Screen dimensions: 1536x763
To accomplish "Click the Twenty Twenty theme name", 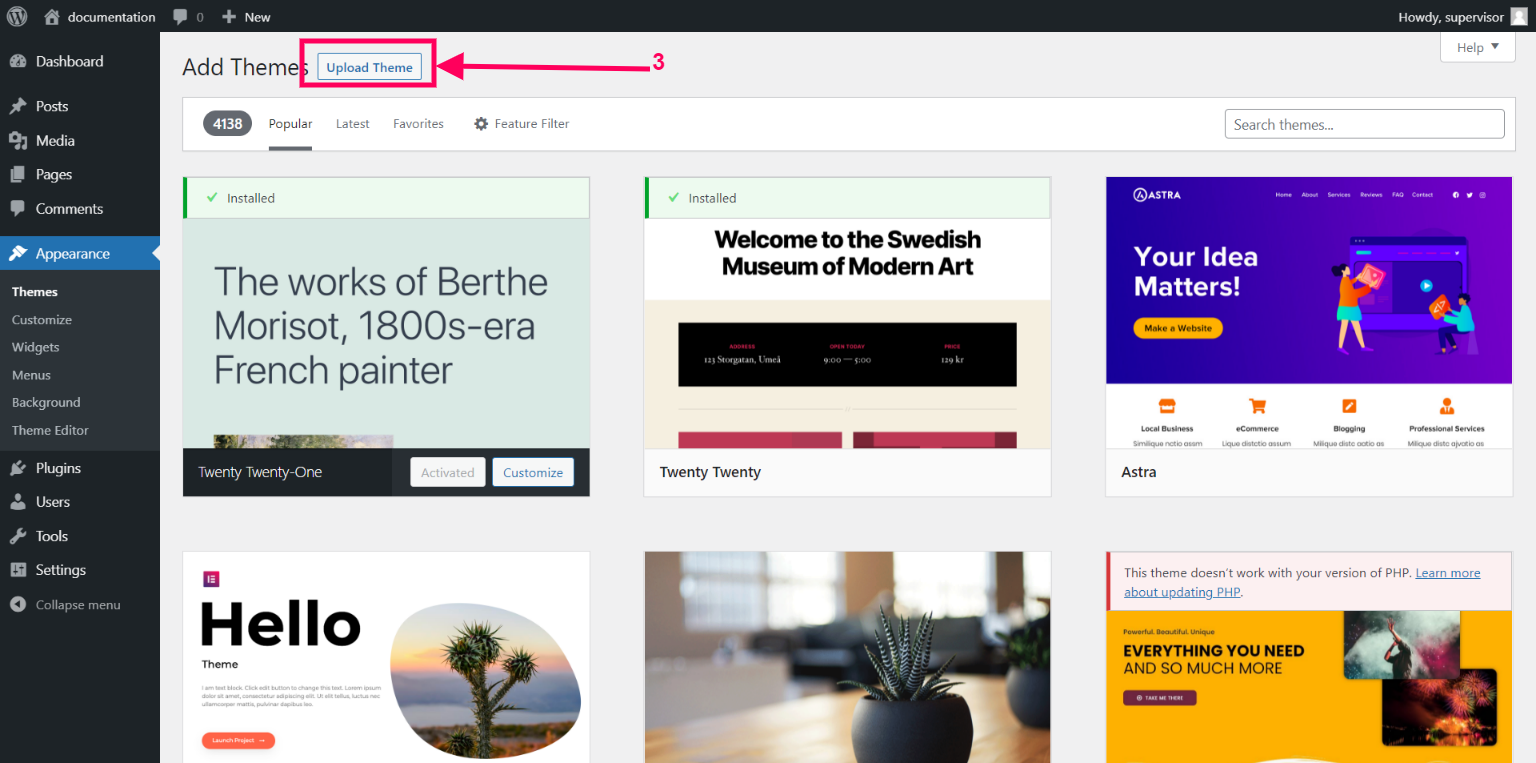I will (710, 472).
